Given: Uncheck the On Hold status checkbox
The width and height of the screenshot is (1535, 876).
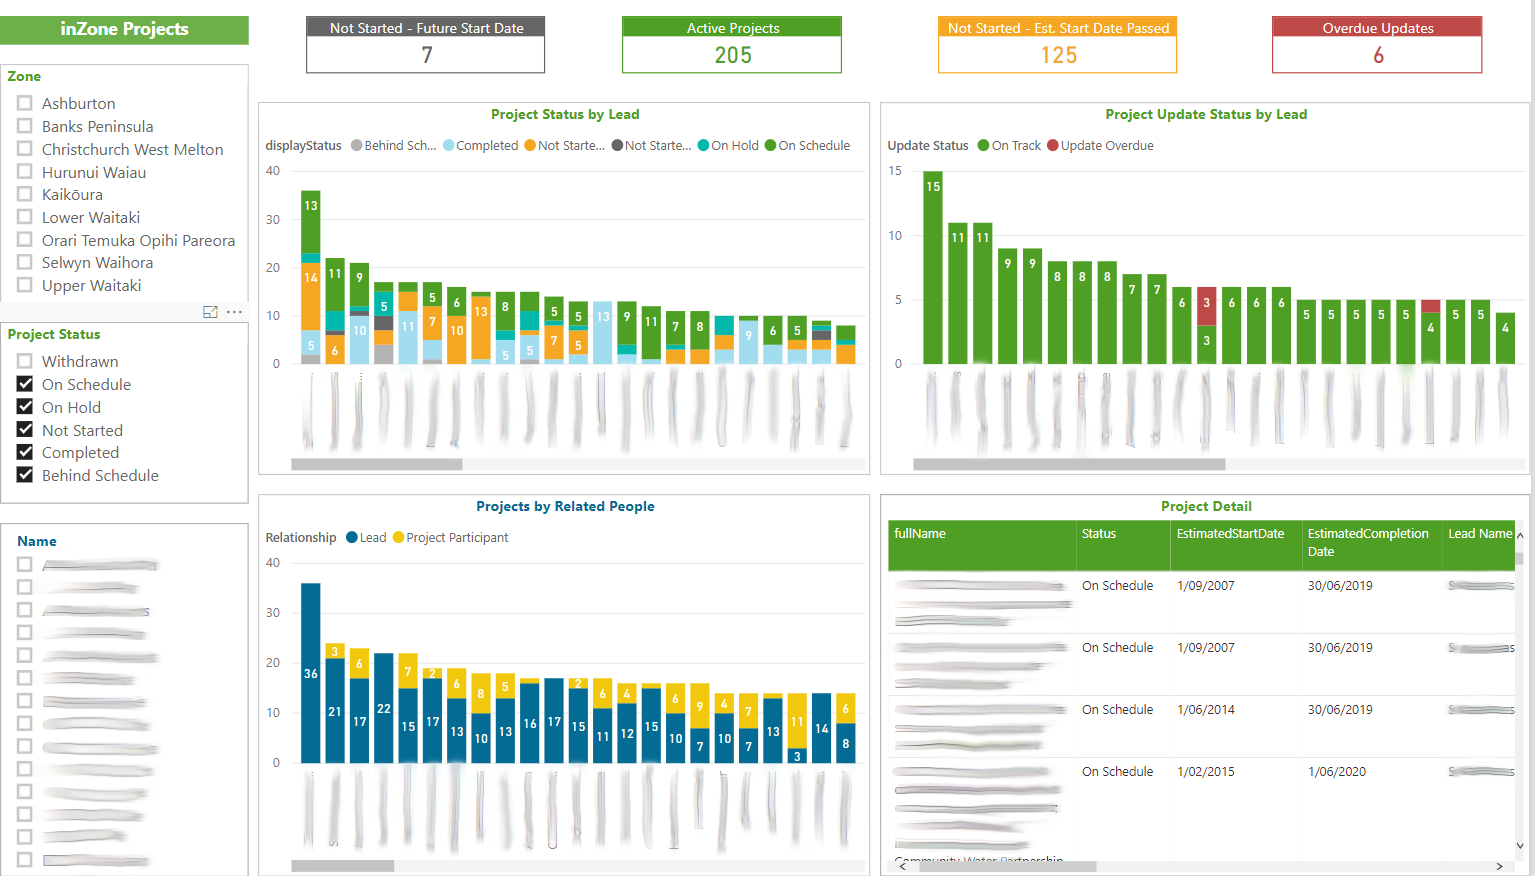Looking at the screenshot, I should (x=25, y=407).
